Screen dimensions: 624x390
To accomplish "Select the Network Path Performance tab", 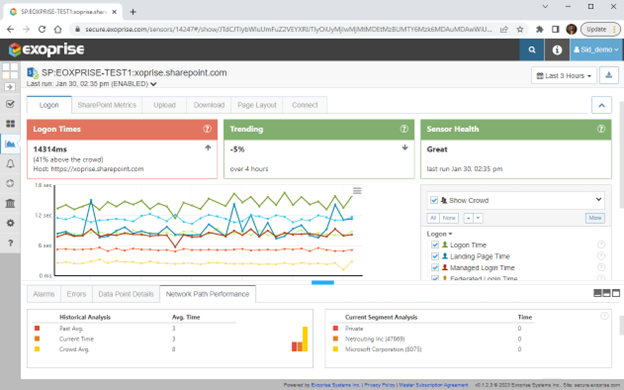I will click(207, 294).
